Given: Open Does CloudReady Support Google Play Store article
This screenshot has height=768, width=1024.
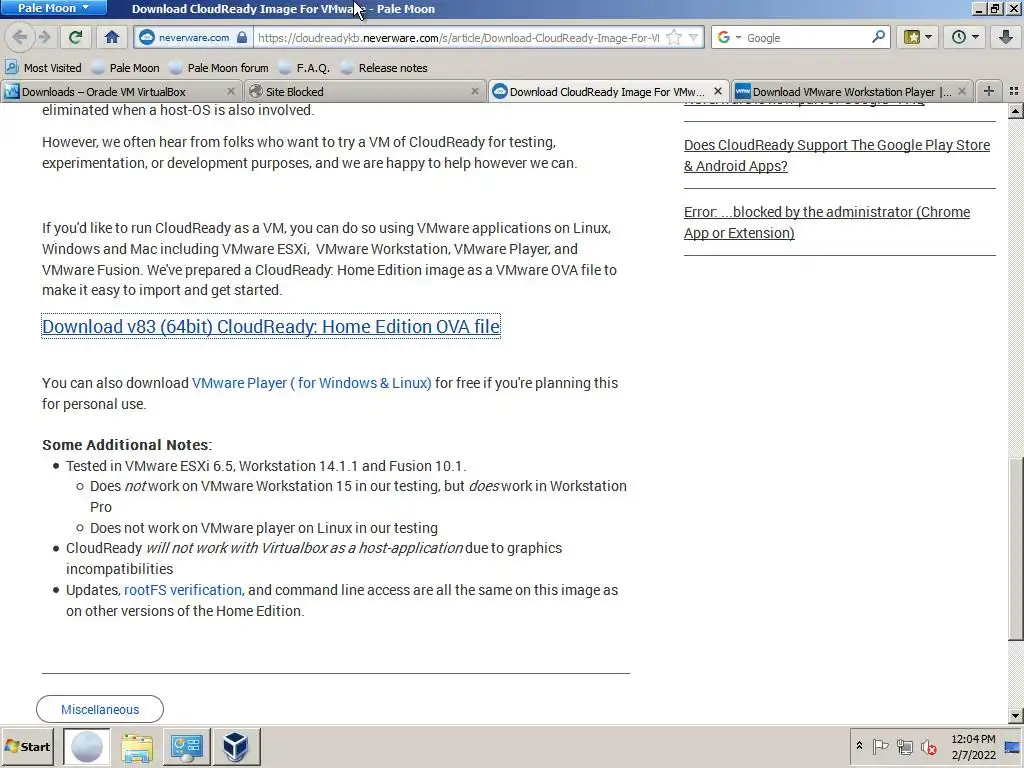Looking at the screenshot, I should tap(837, 155).
